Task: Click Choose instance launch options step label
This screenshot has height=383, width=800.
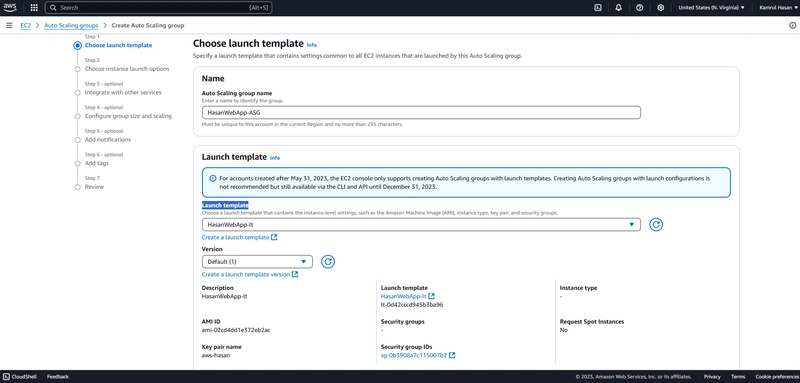Action: pos(127,69)
